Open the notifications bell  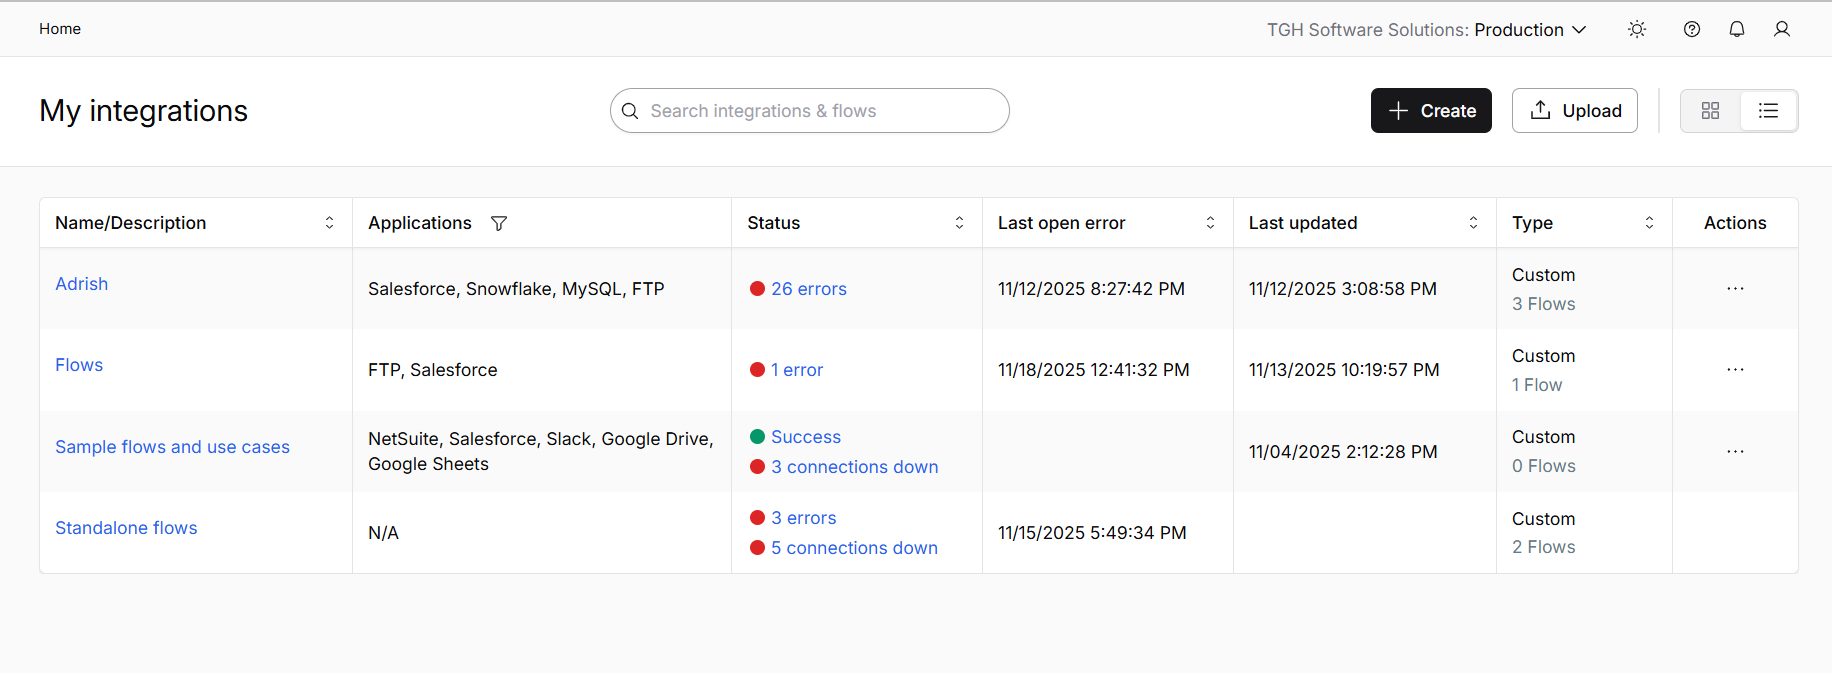1737,29
